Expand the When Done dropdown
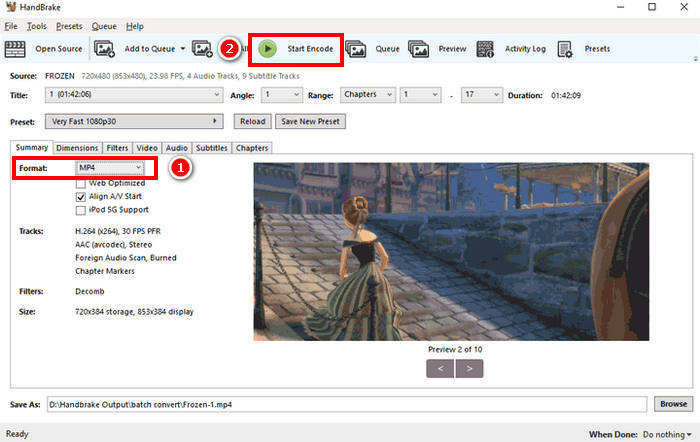700x442 pixels. point(664,435)
